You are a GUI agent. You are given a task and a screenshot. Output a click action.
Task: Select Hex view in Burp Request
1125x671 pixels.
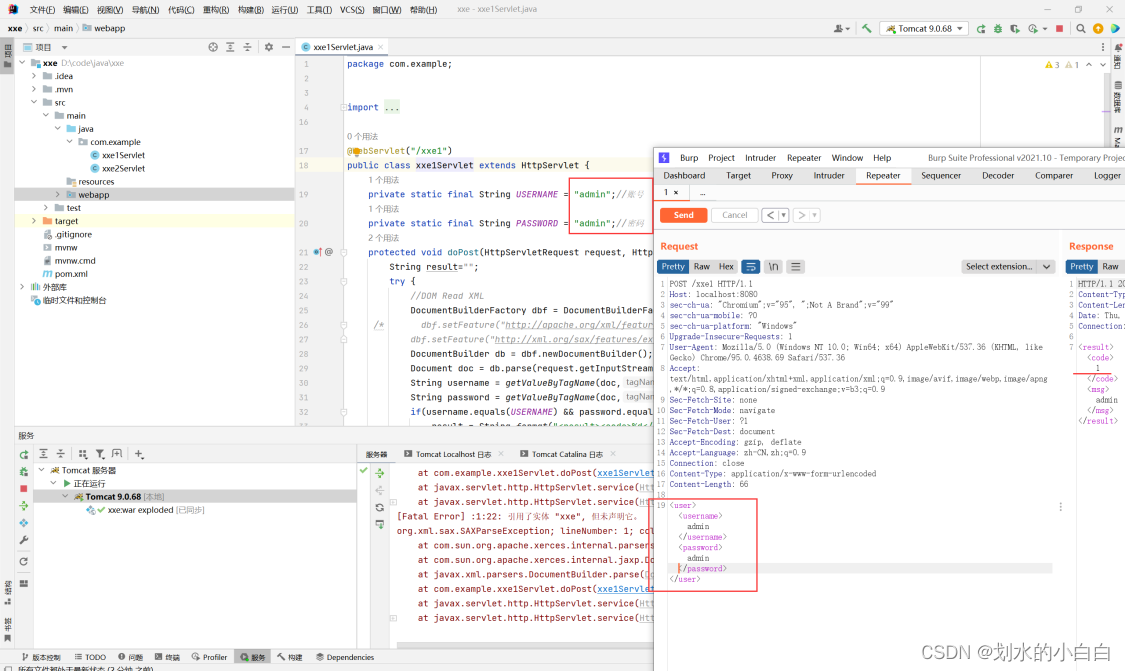pos(726,267)
